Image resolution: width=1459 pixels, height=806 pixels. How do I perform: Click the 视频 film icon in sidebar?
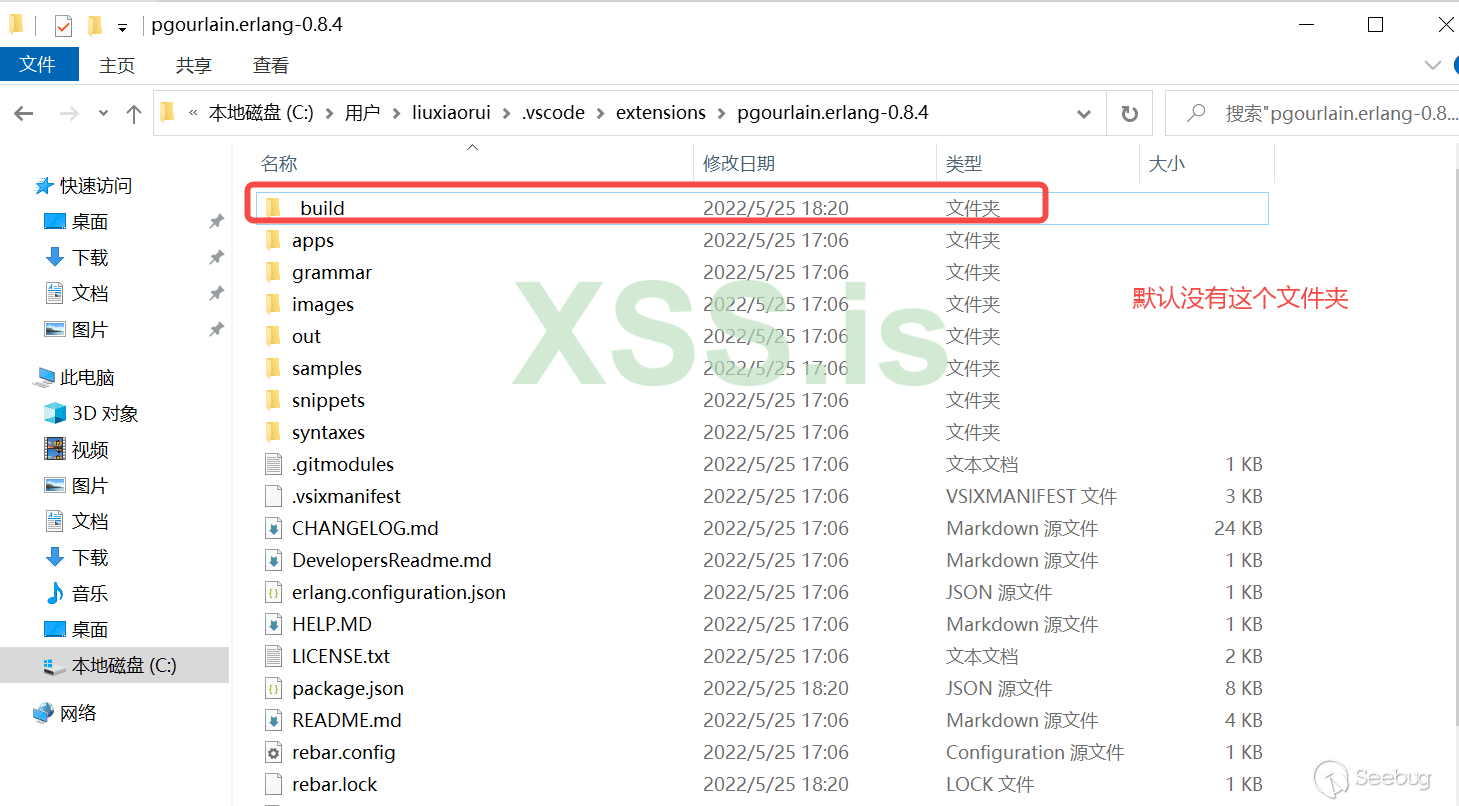[55, 450]
